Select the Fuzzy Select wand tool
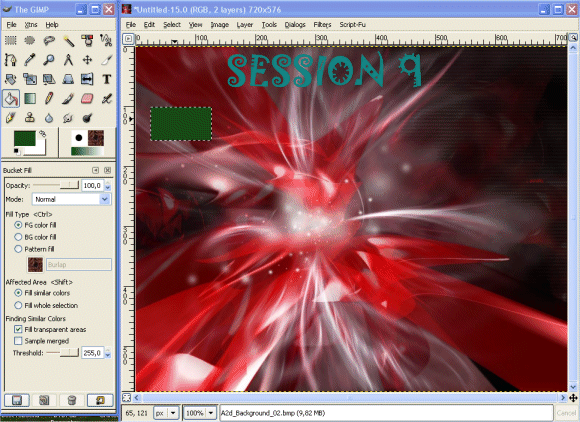The width and height of the screenshot is (580, 422). click(68, 40)
